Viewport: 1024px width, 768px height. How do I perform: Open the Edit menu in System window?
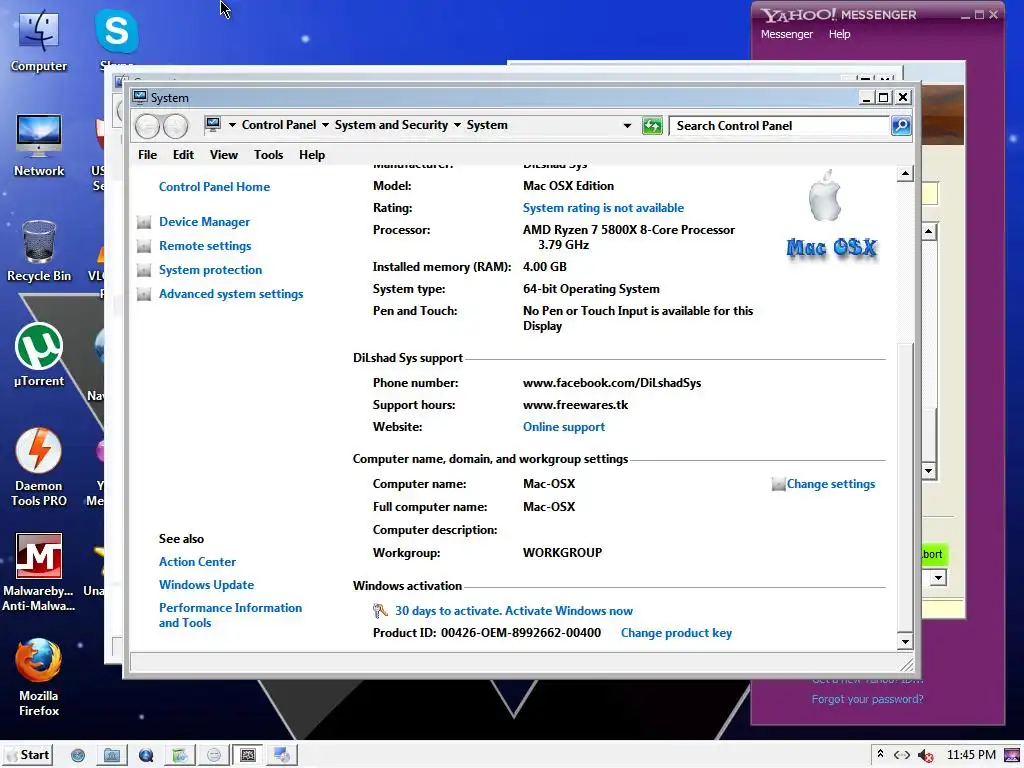point(184,155)
